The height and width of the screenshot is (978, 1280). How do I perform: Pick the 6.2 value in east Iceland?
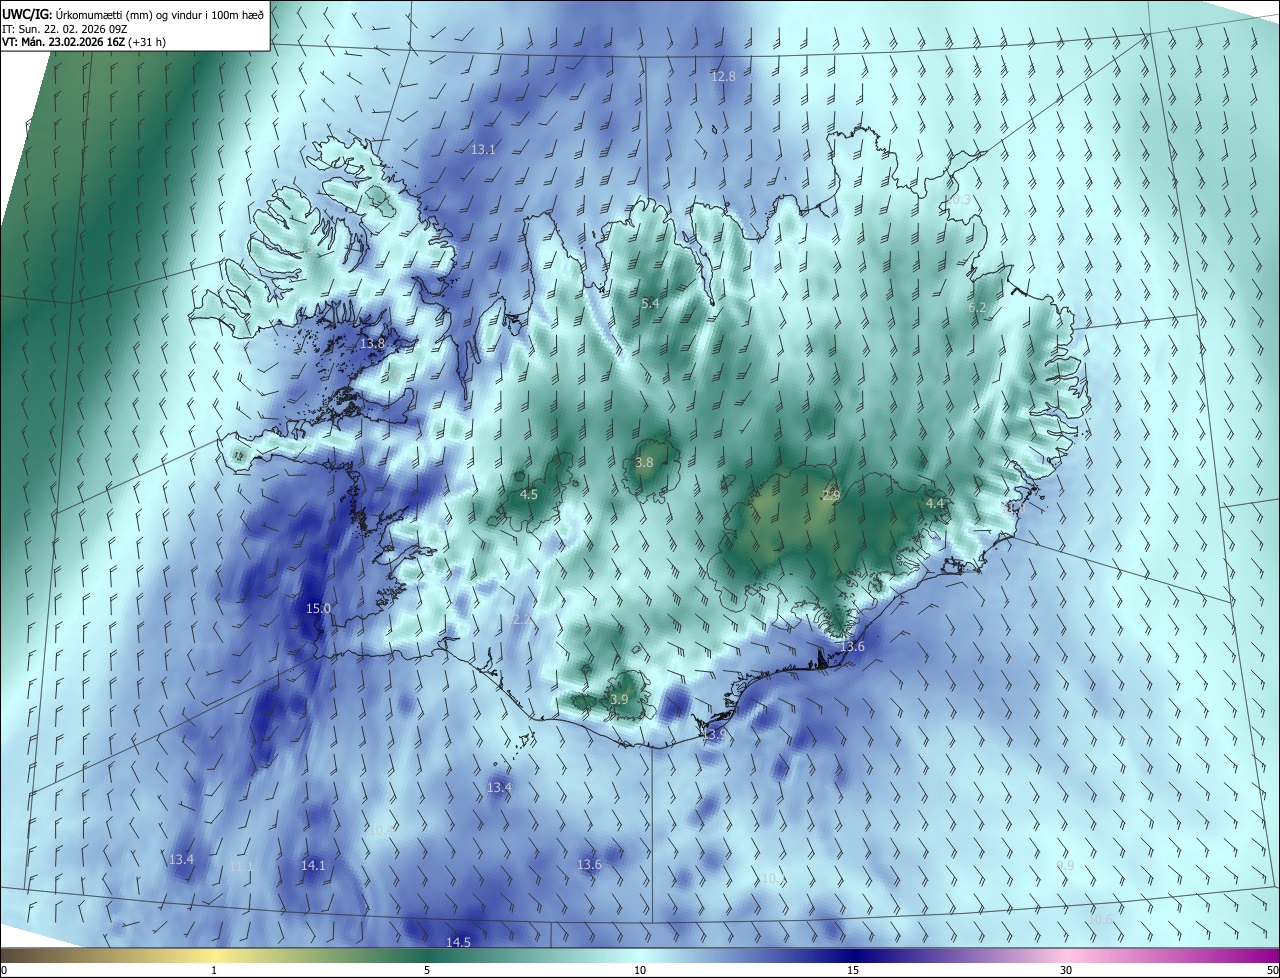977,308
